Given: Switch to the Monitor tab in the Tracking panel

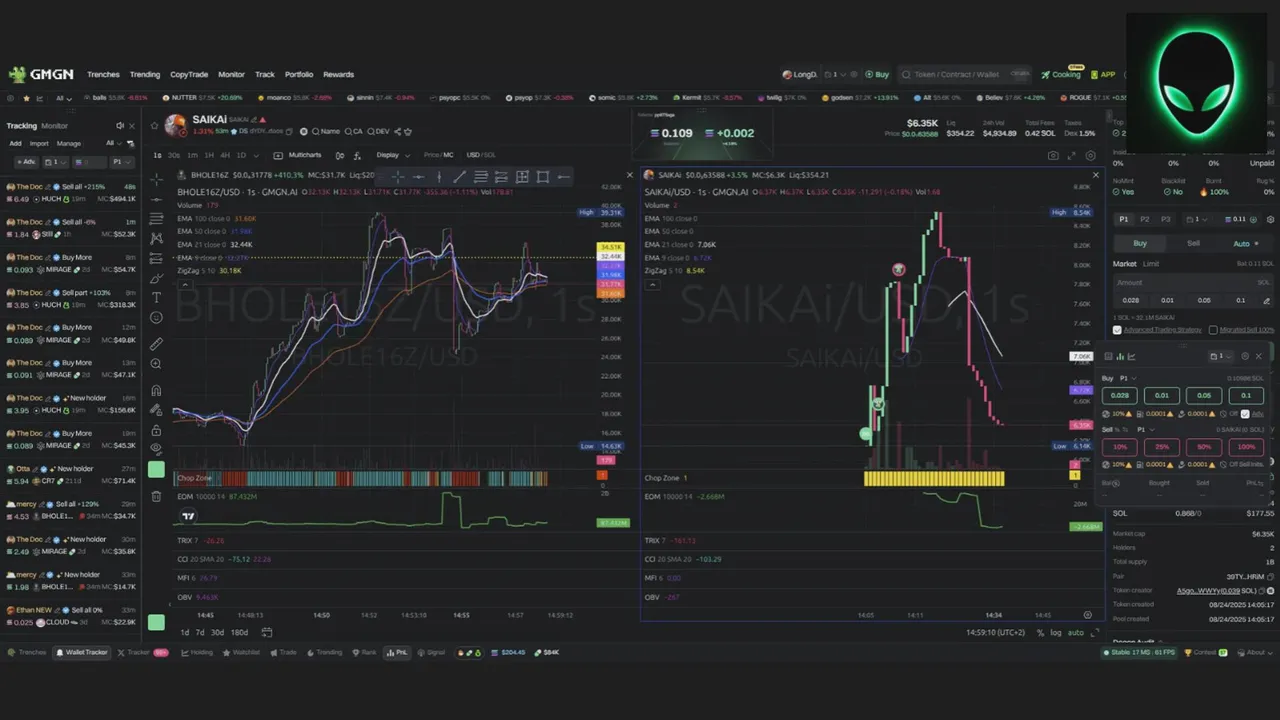Looking at the screenshot, I should [x=55, y=126].
